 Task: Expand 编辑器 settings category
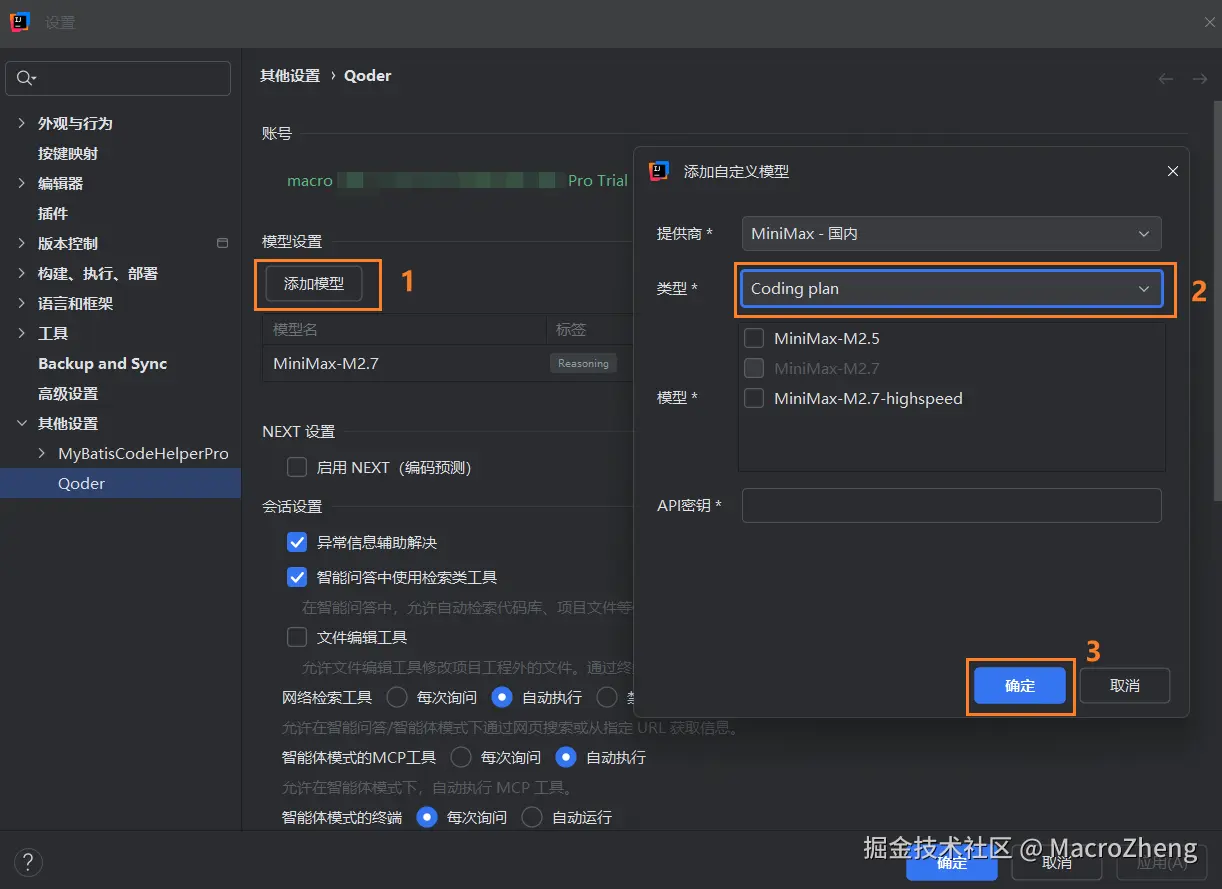tap(22, 183)
